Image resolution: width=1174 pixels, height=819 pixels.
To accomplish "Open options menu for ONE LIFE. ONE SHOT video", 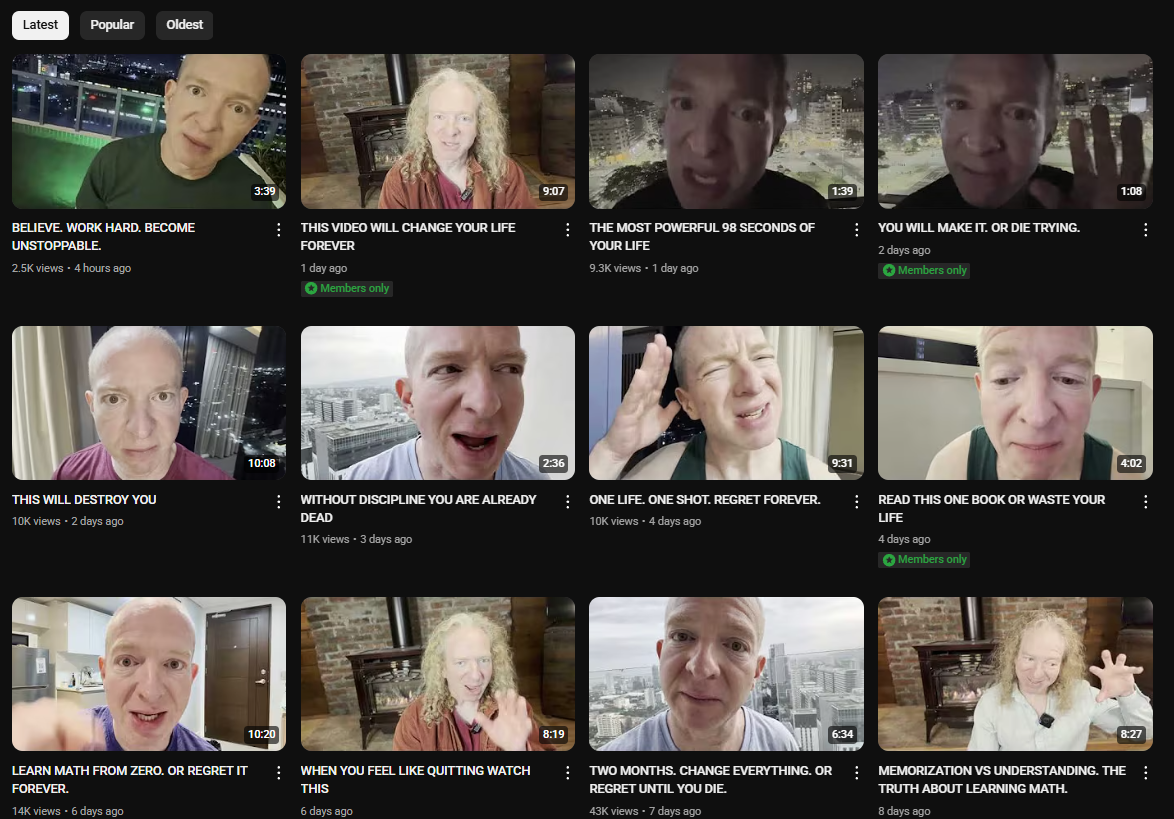I will point(857,502).
